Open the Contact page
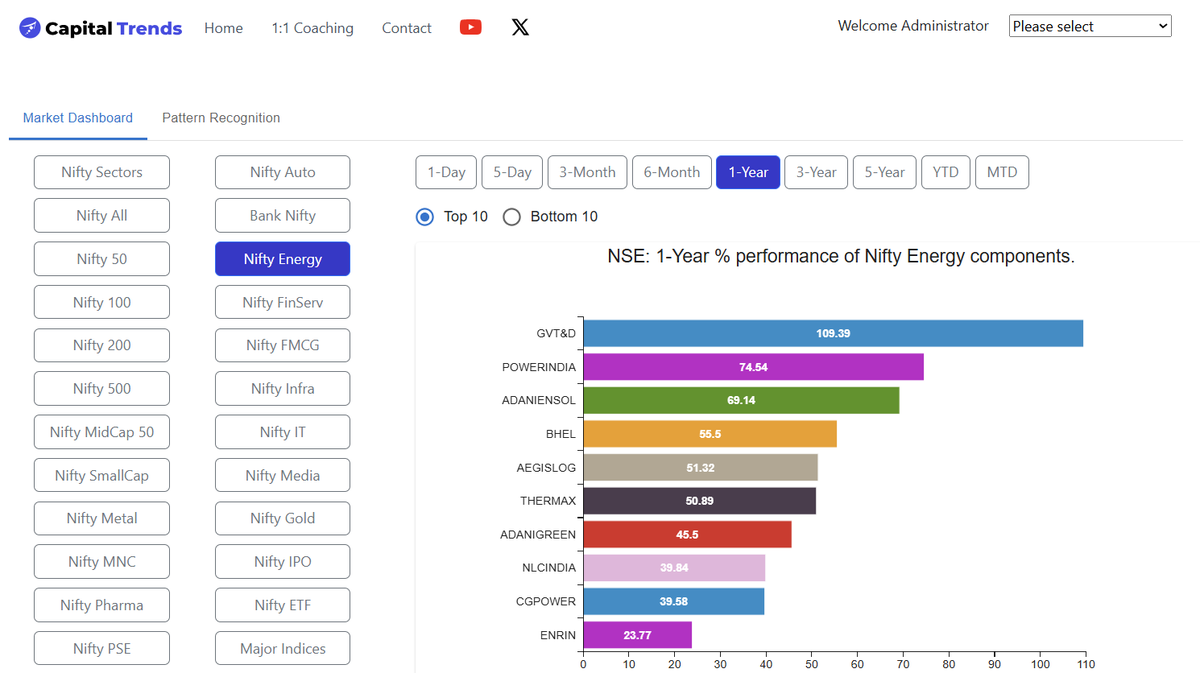This screenshot has height=673, width=1200. (406, 28)
